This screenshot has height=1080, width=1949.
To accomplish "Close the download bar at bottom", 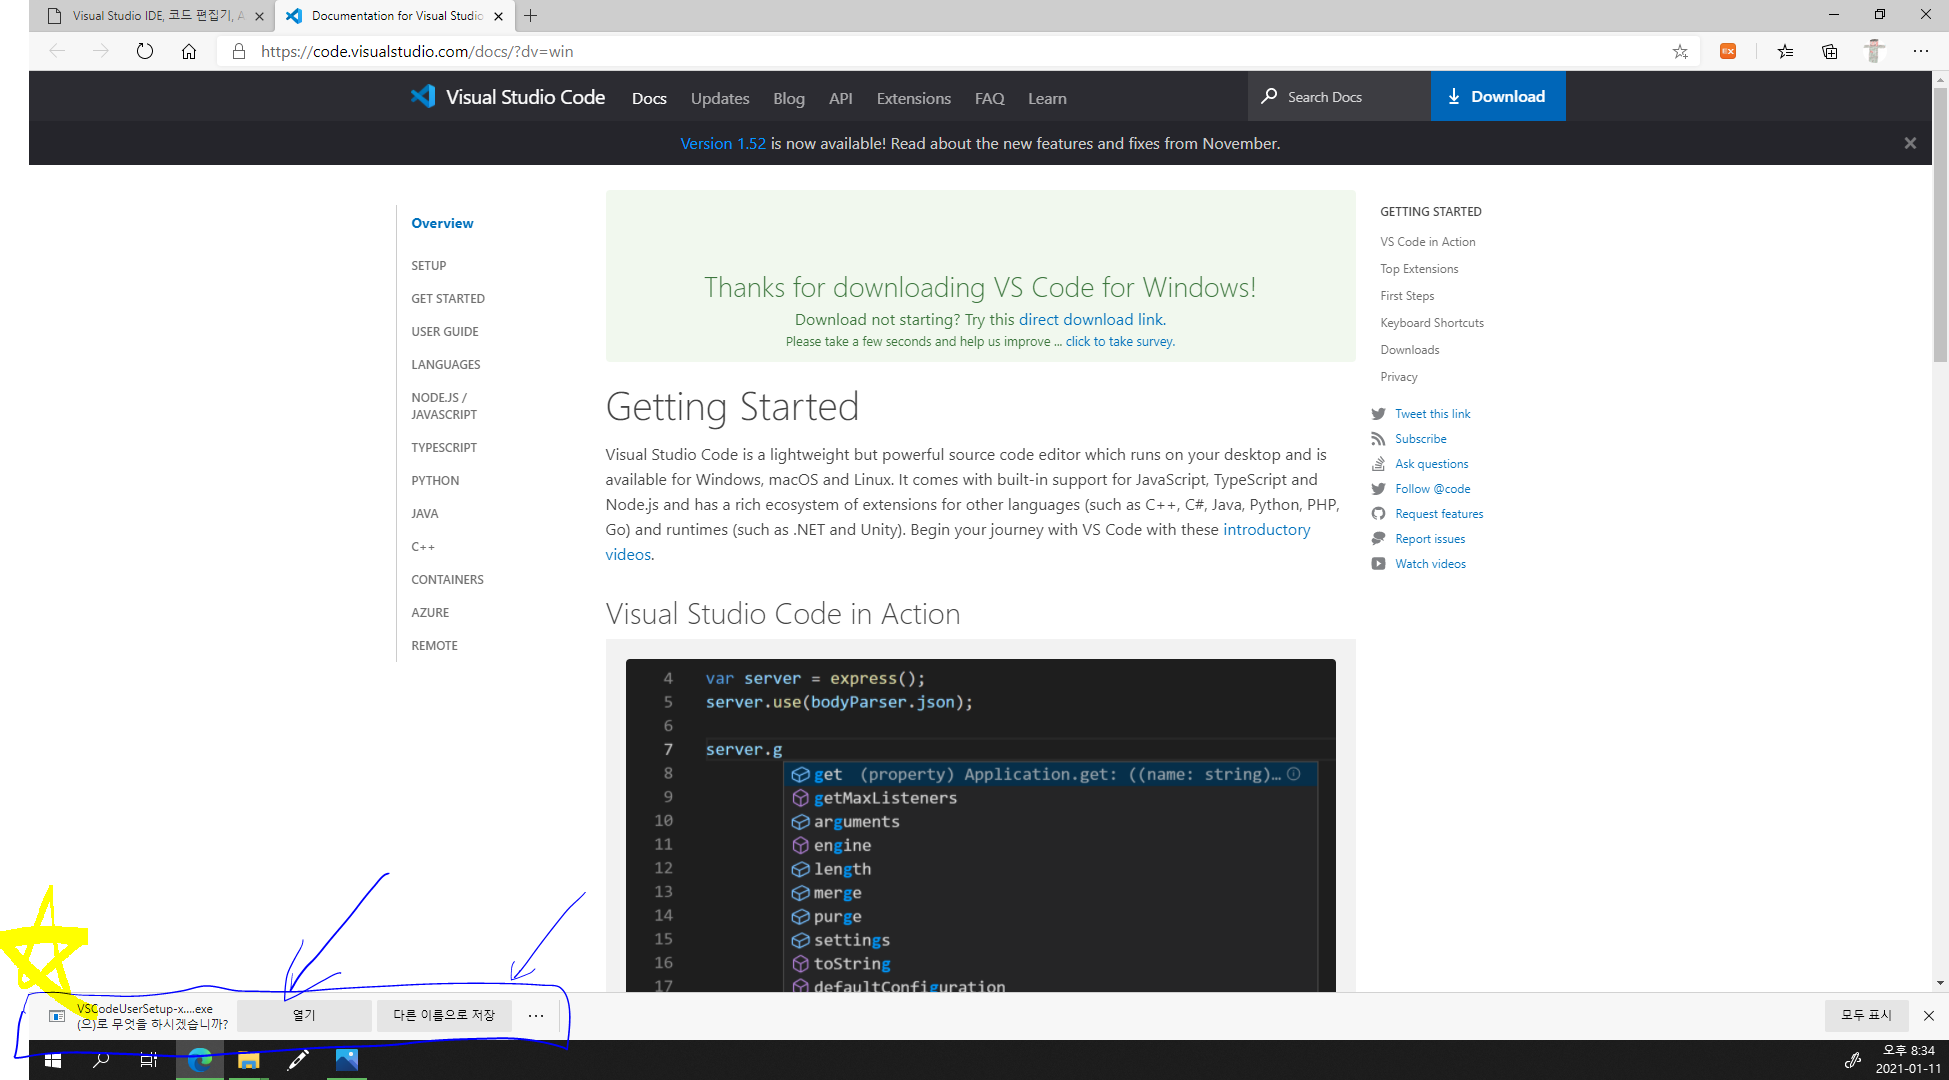I will (x=1929, y=1016).
